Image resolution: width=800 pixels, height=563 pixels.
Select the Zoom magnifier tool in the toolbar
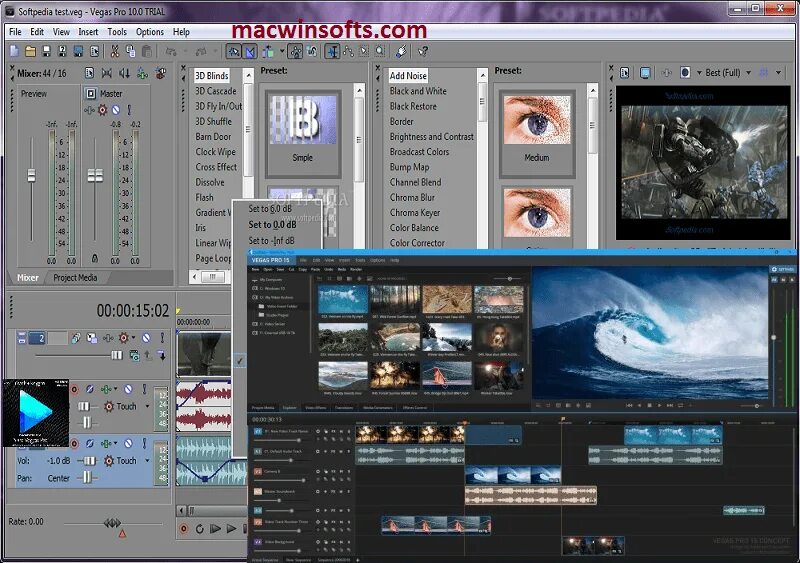click(x=380, y=51)
